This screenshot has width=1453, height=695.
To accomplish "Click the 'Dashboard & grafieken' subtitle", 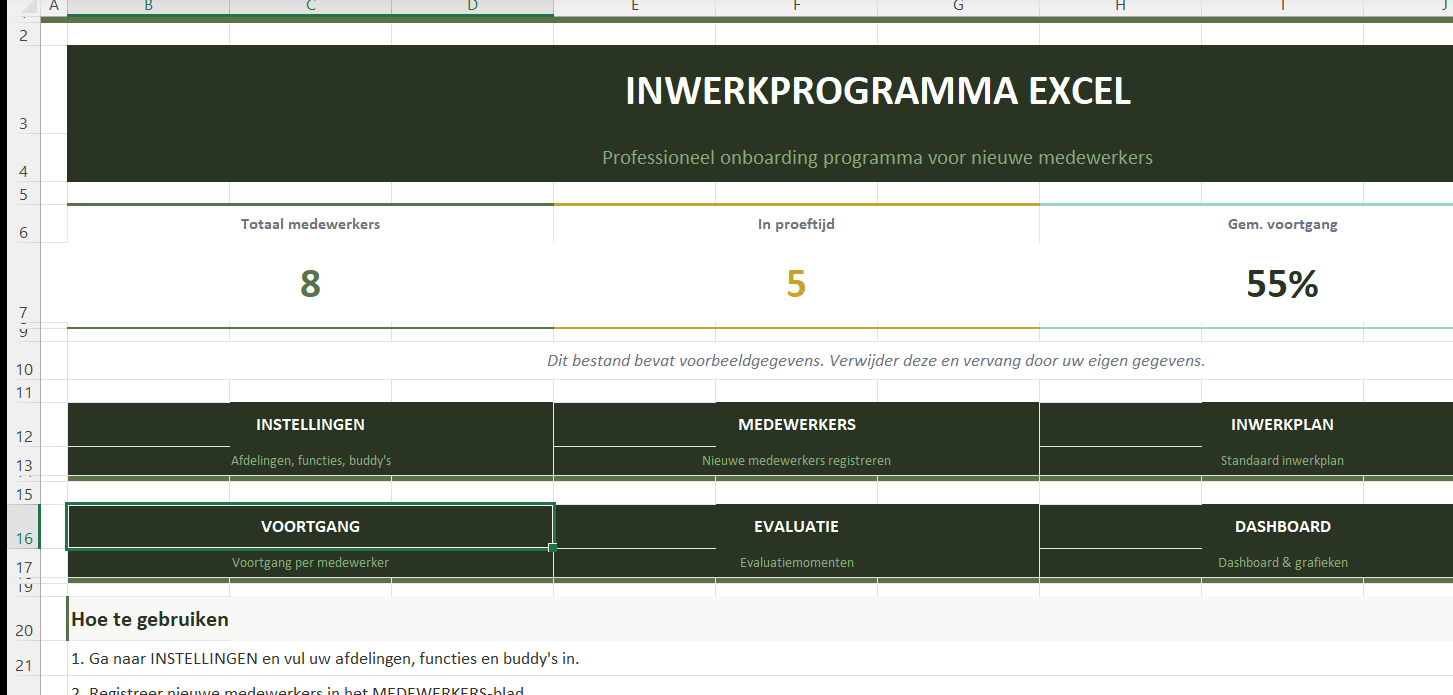I will (1282, 563).
